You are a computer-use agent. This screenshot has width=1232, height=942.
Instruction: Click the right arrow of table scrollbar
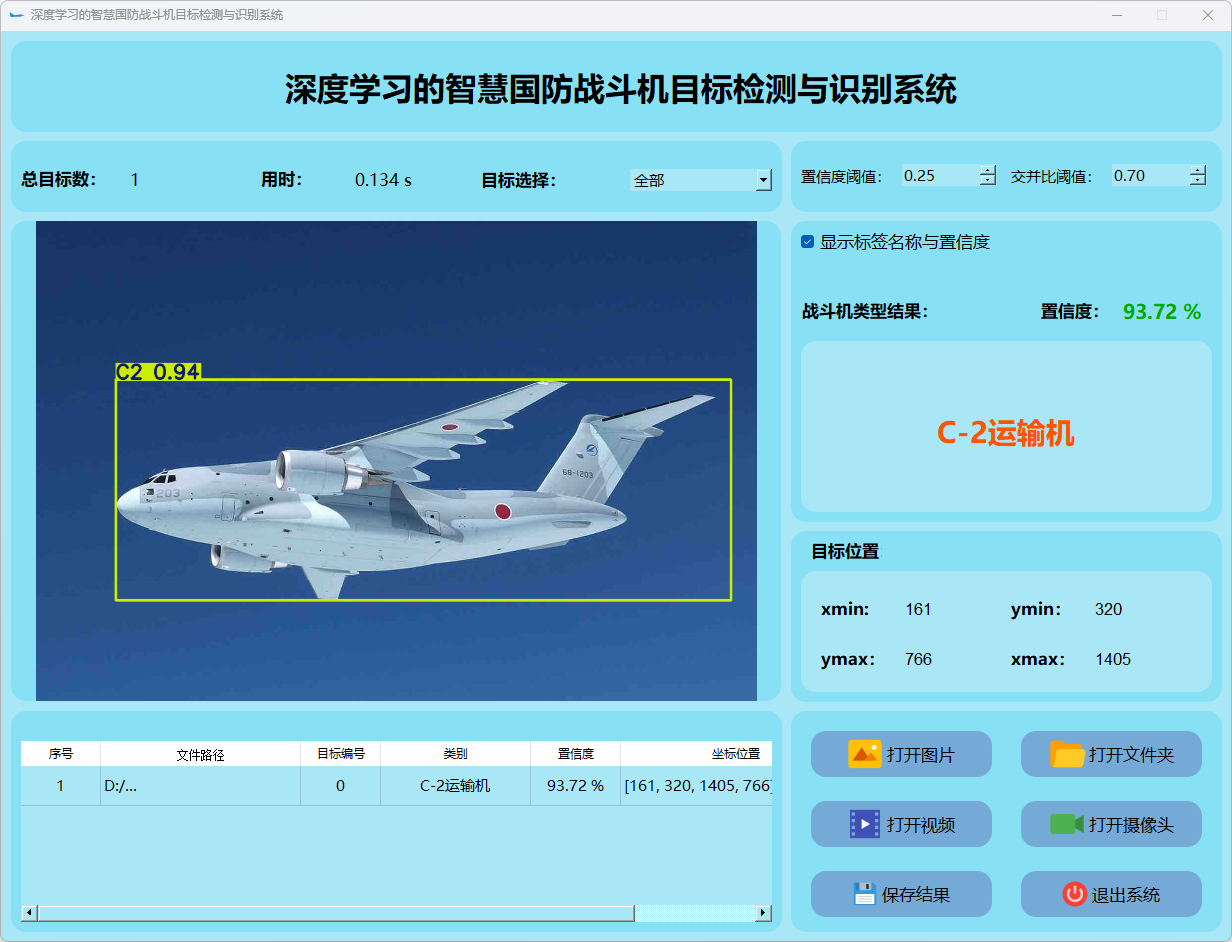[x=764, y=913]
